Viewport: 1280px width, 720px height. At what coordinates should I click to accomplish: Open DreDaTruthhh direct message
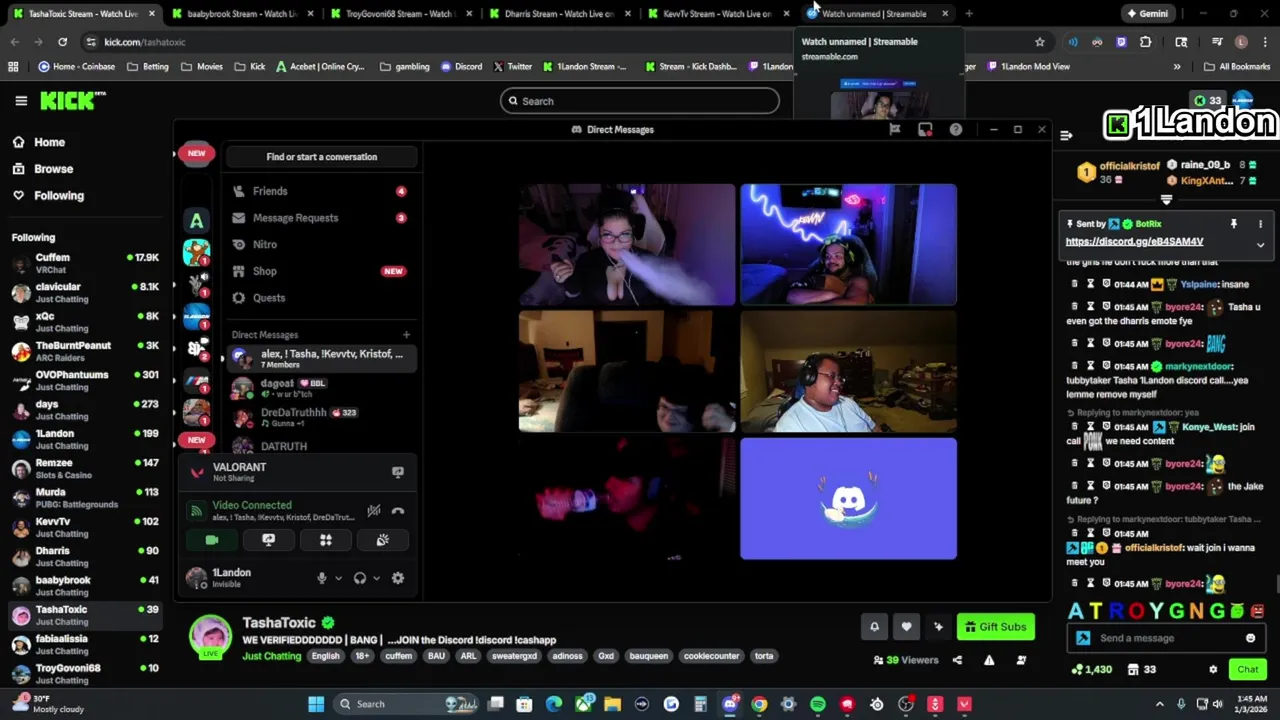tap(320, 417)
